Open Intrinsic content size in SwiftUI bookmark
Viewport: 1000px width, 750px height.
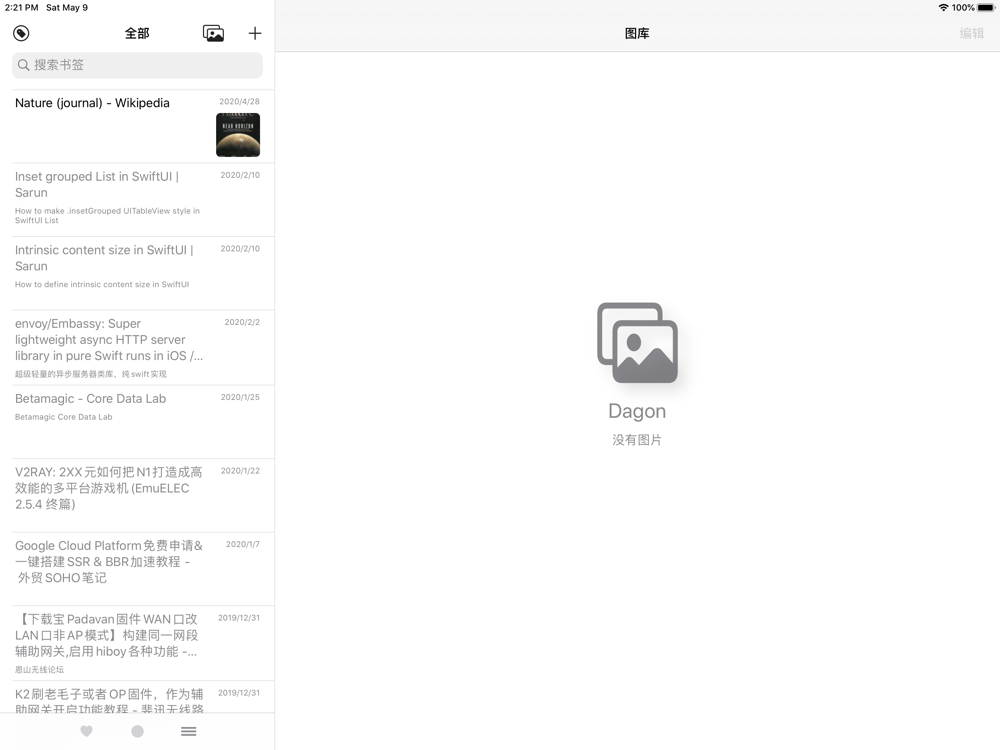click(137, 274)
